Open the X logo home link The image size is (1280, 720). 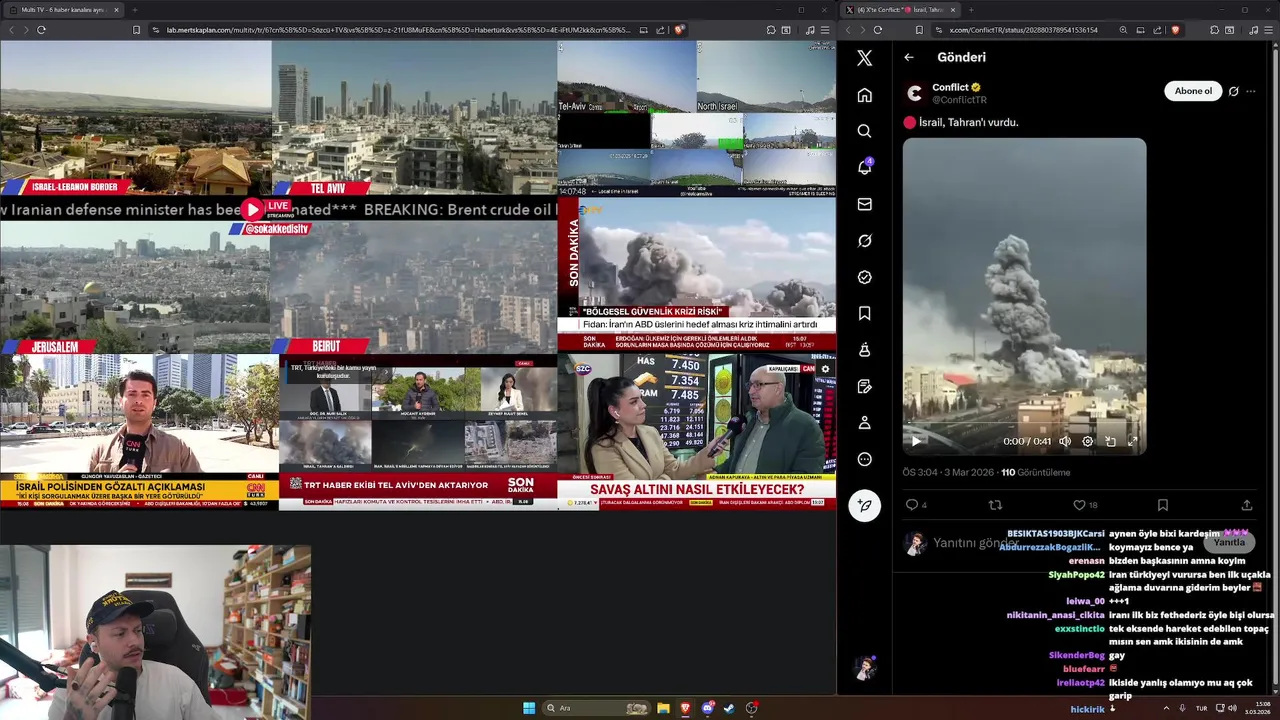865,58
